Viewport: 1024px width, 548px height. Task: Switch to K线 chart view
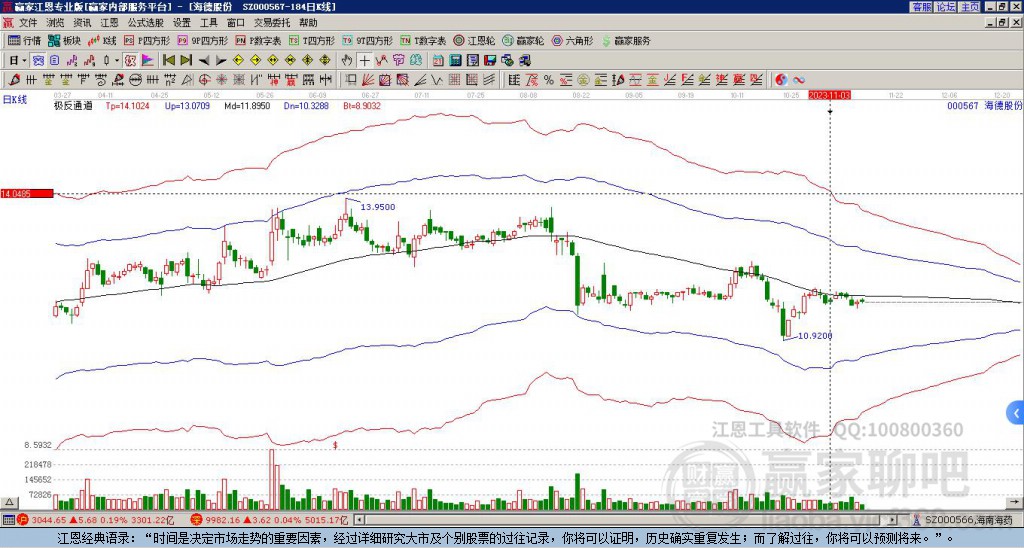(101, 40)
